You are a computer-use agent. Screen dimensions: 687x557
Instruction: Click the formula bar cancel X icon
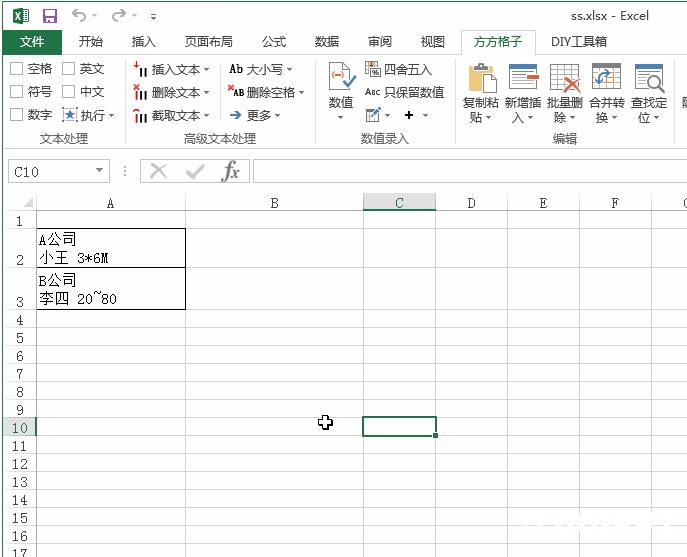click(x=158, y=171)
